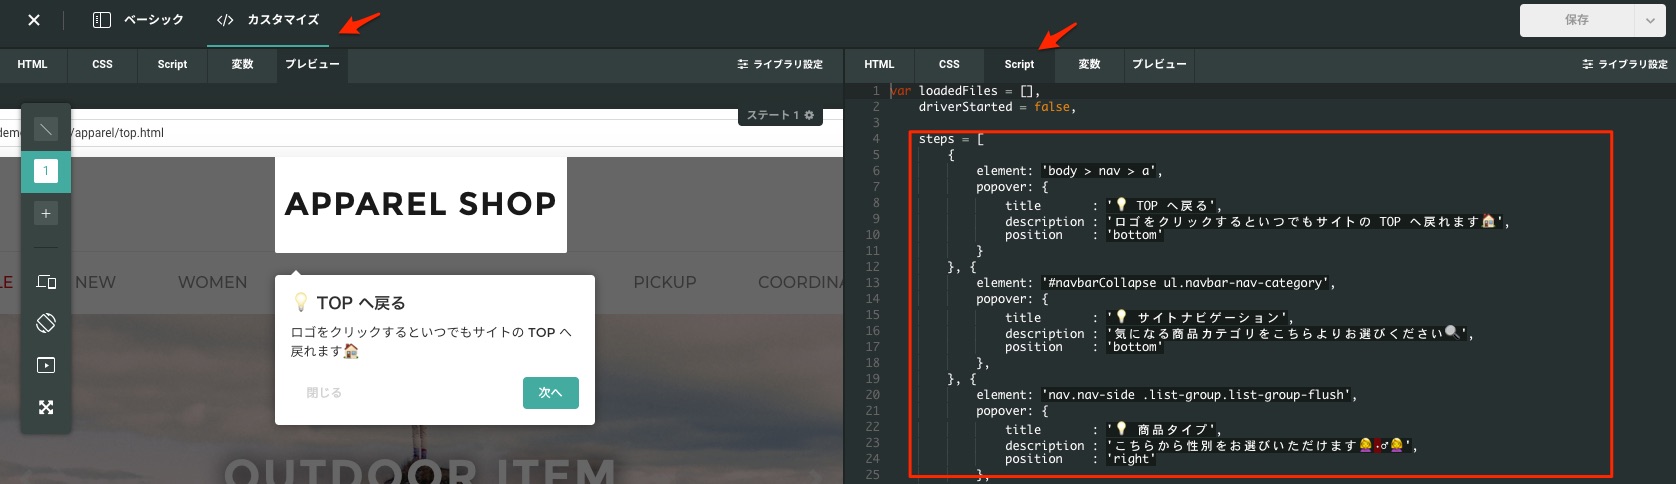Open the 変数 tab in the left pane
Viewport: 1676px width, 484px height.
[x=242, y=64]
